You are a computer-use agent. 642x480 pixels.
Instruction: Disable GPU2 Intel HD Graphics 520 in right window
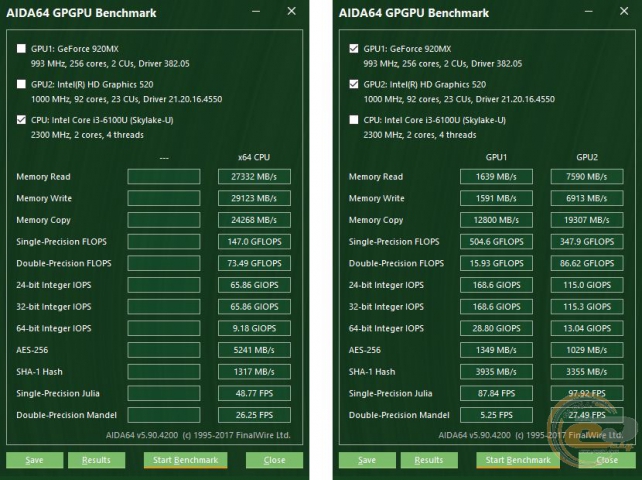click(354, 84)
